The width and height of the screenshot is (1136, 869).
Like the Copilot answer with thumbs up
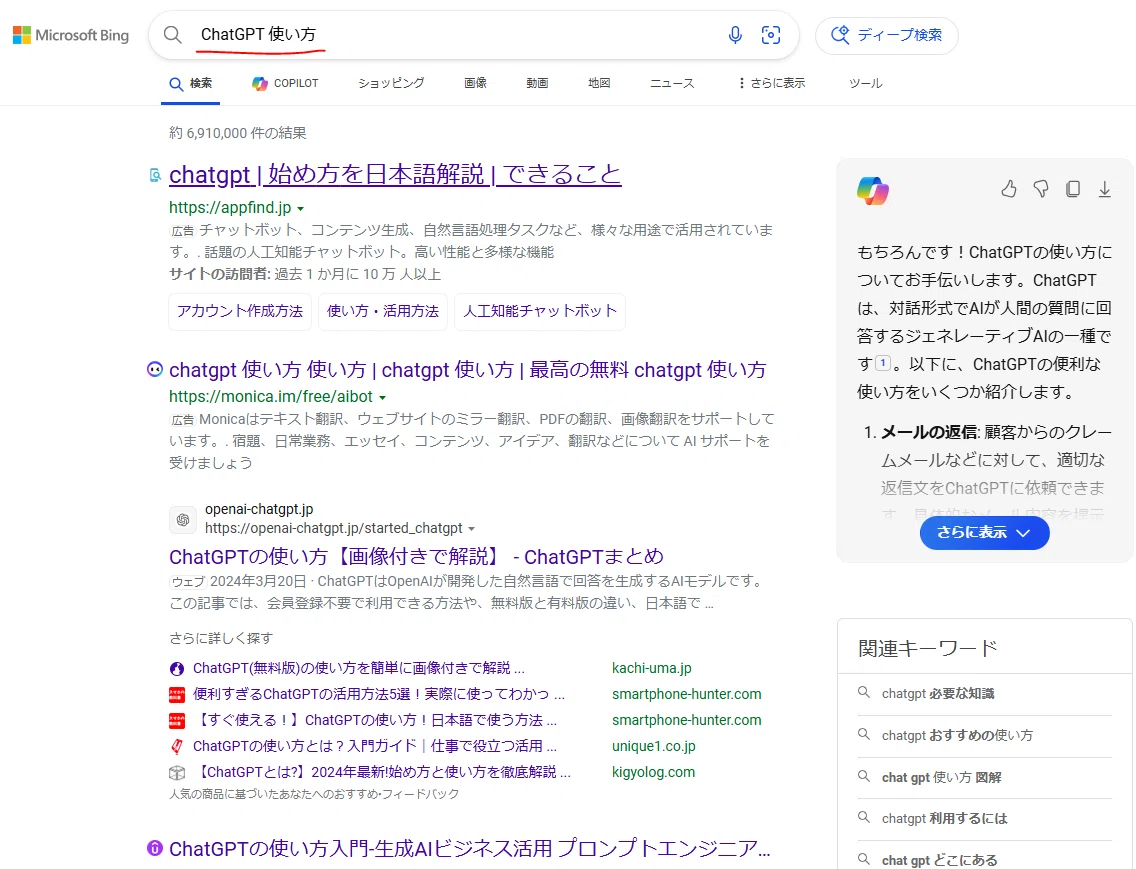pos(1008,189)
